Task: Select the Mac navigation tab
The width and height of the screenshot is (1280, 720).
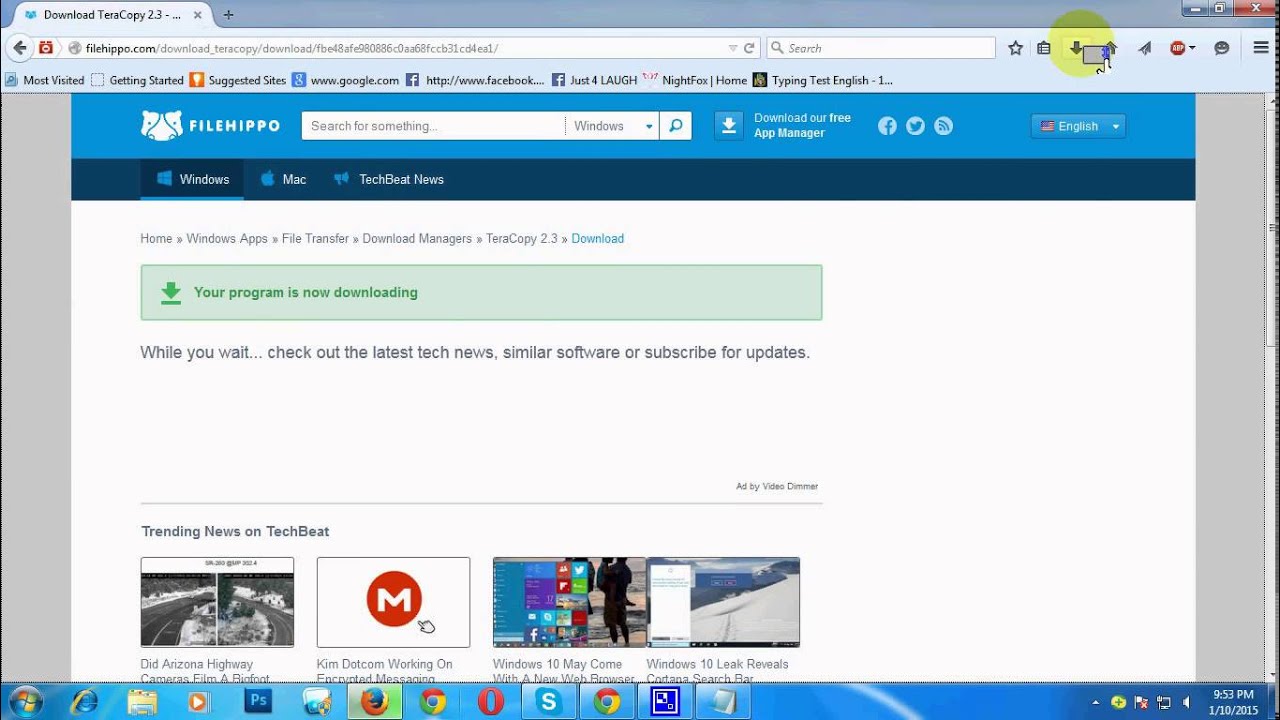Action: (283, 179)
